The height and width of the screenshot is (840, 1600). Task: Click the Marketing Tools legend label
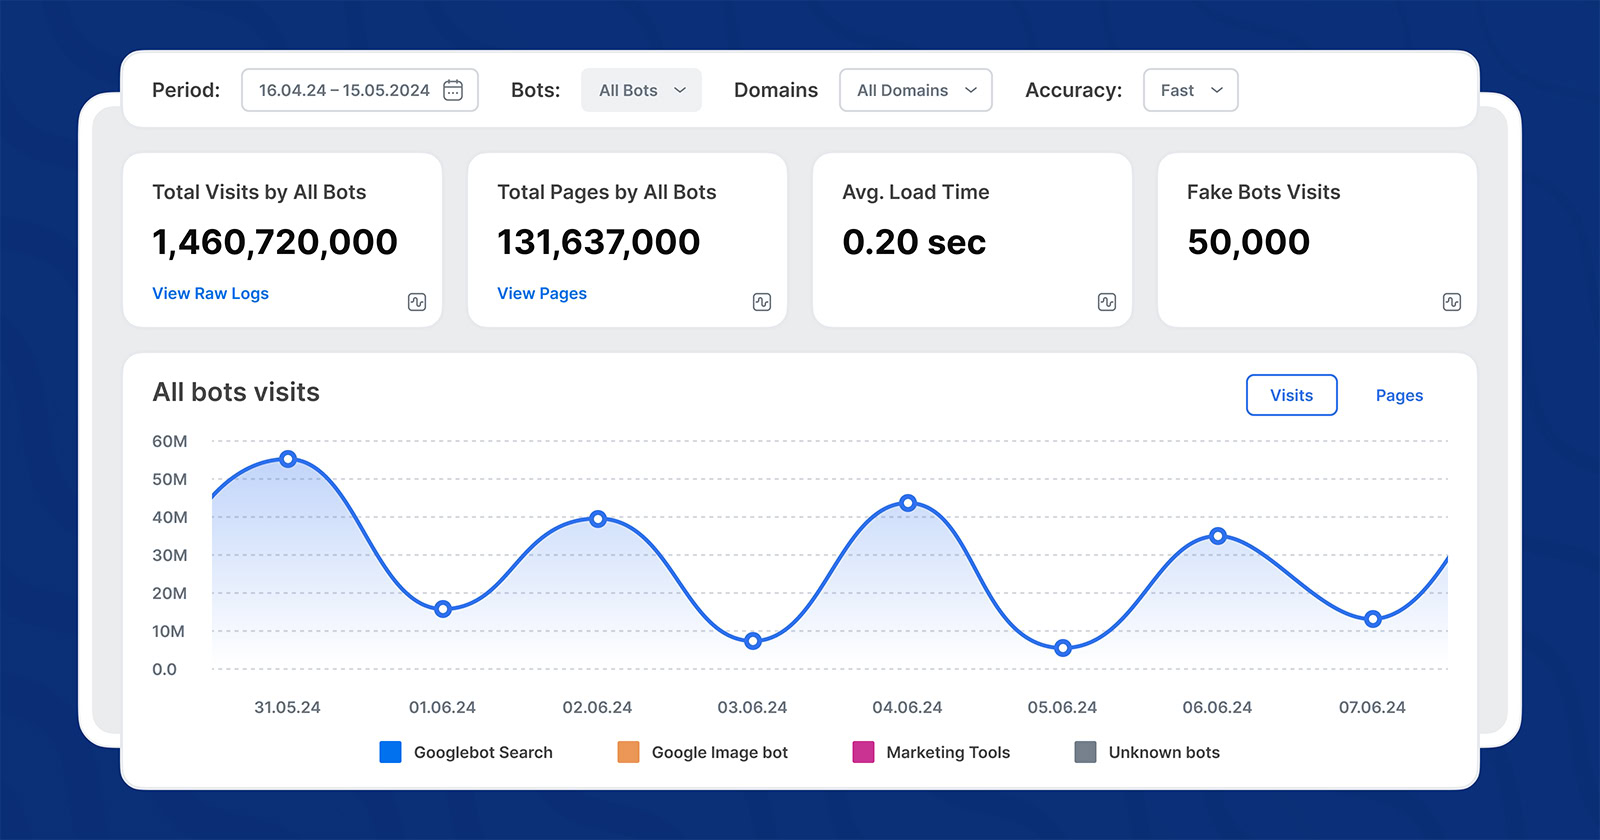948,752
